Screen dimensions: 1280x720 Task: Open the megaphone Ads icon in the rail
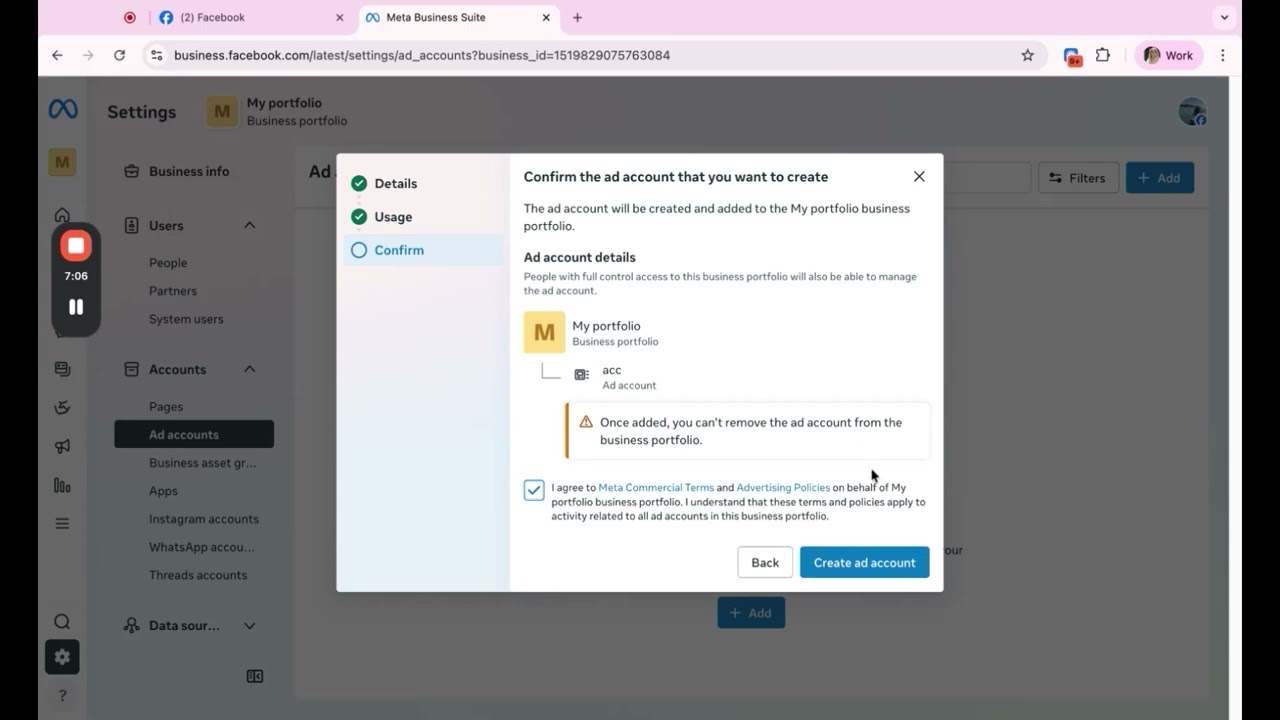tap(62, 446)
